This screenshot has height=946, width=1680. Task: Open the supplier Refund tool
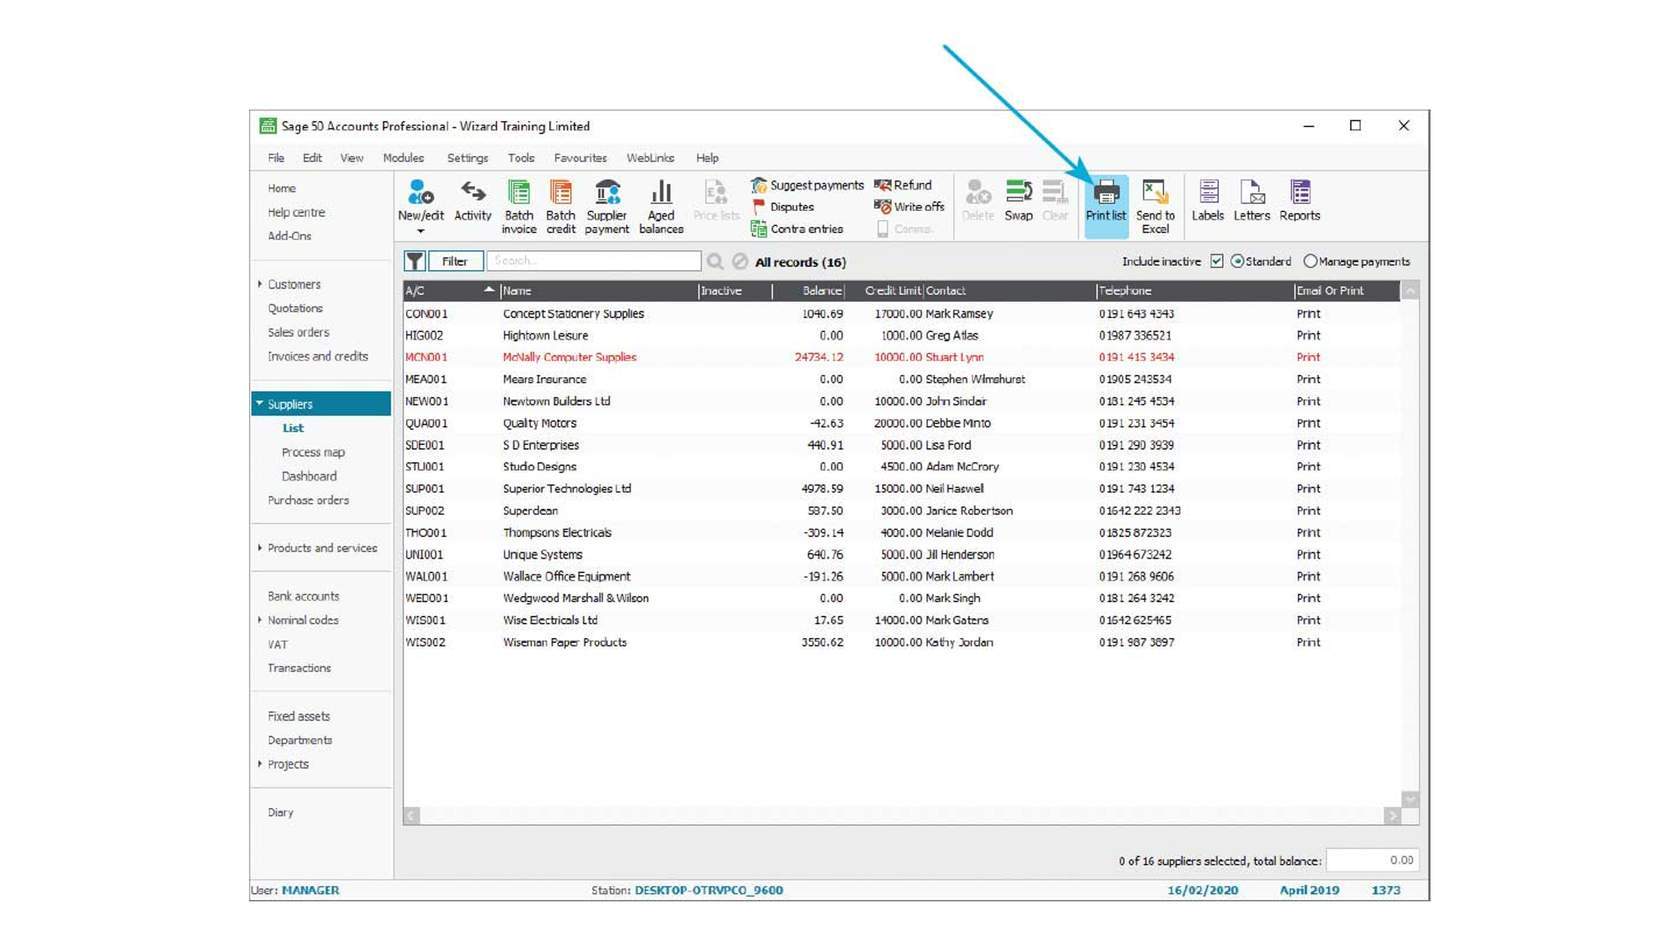pyautogui.click(x=903, y=185)
